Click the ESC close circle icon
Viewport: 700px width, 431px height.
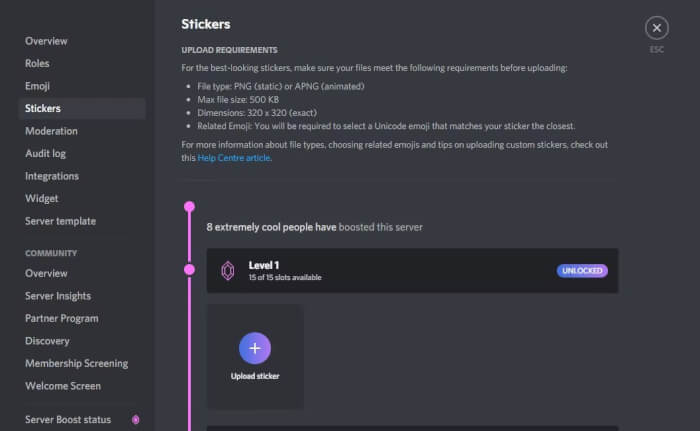[x=656, y=28]
